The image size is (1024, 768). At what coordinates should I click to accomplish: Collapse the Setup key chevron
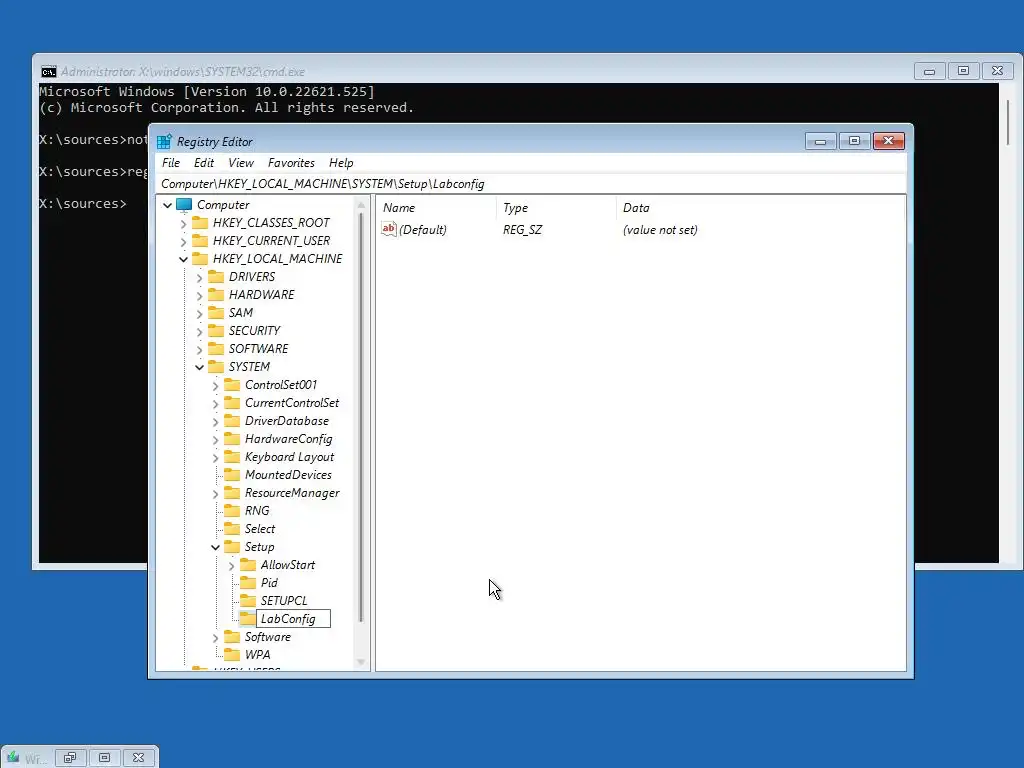tap(216, 547)
